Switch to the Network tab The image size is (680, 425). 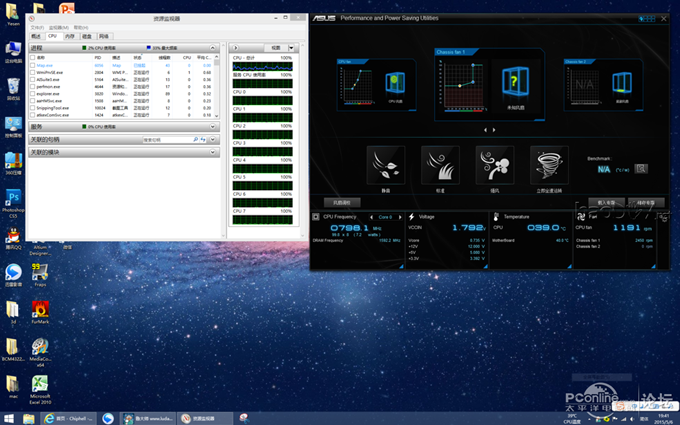pos(103,36)
